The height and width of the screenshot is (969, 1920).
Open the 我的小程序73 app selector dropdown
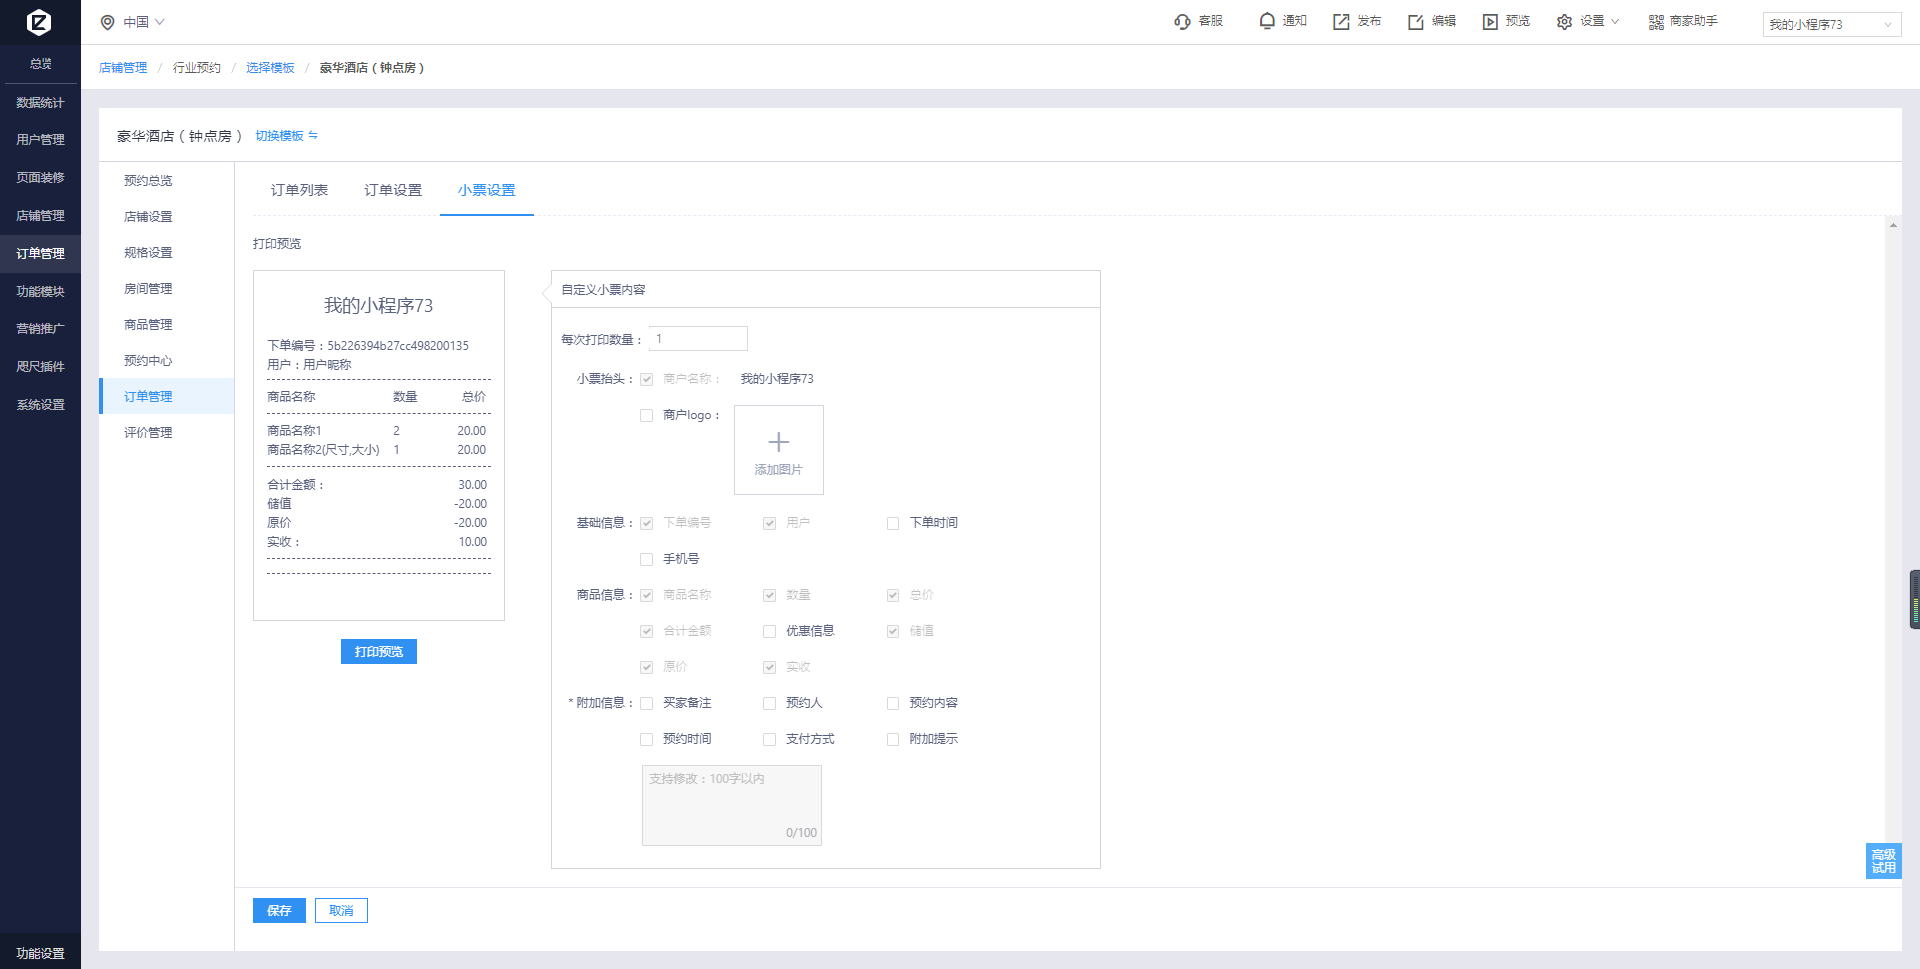pos(1832,24)
